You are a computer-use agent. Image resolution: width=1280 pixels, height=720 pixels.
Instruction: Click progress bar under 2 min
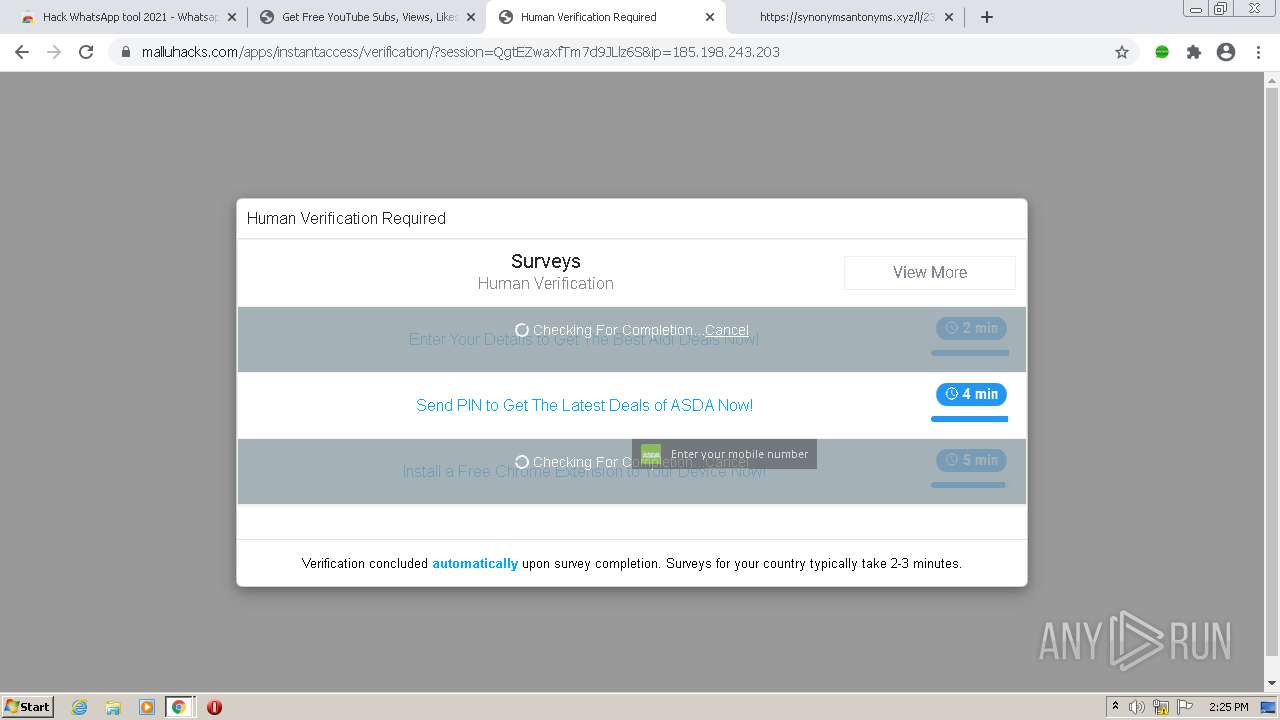pyautogui.click(x=969, y=353)
